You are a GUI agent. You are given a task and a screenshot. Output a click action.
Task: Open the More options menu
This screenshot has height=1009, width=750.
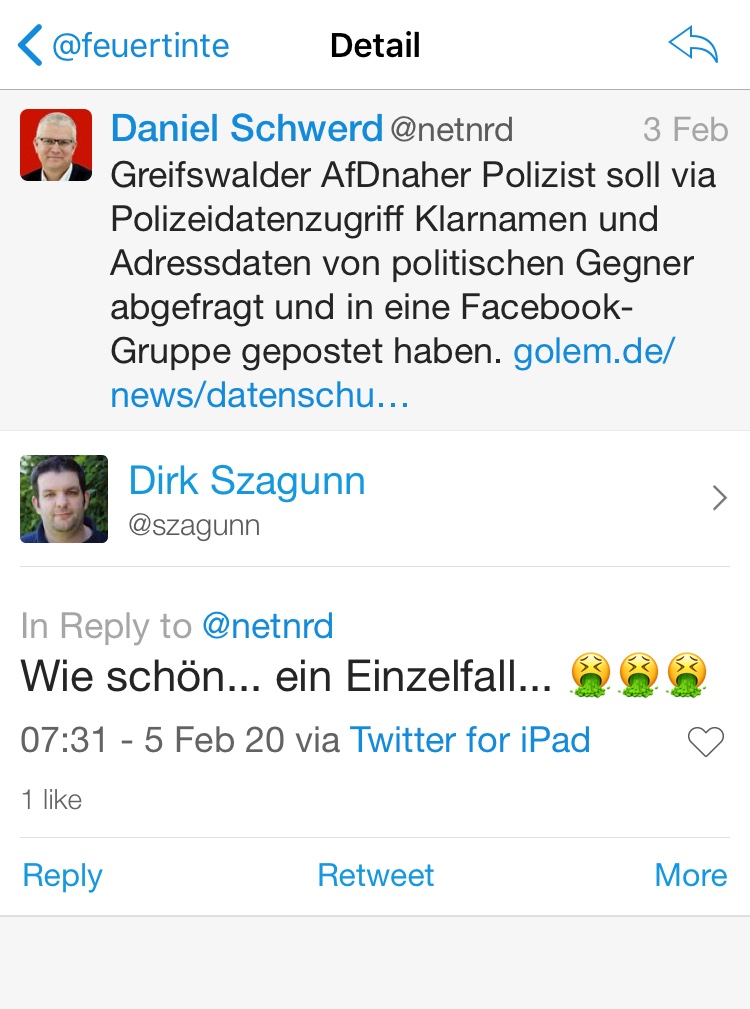[690, 875]
